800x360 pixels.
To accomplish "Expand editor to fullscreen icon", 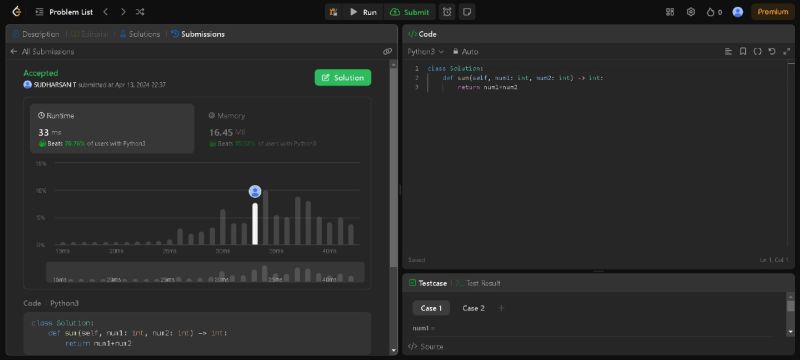I will [x=786, y=52].
